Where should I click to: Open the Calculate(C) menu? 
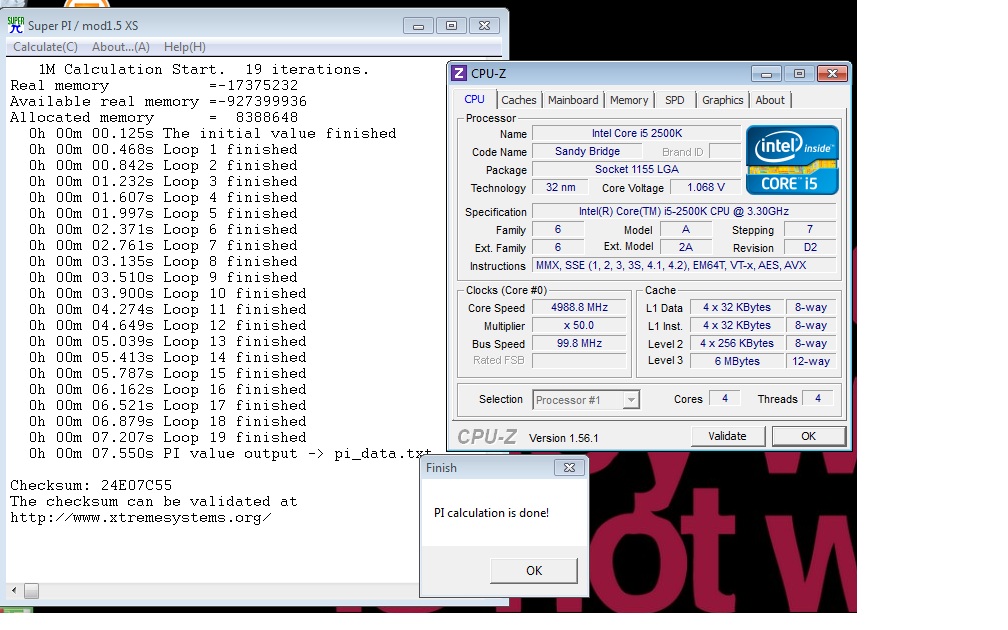(45, 47)
